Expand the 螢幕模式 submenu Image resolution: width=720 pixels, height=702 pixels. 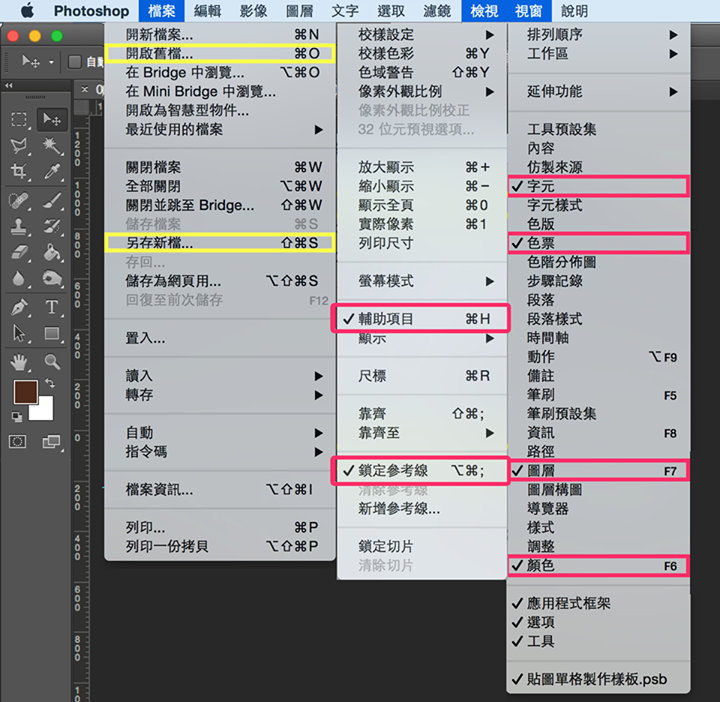pyautogui.click(x=422, y=281)
